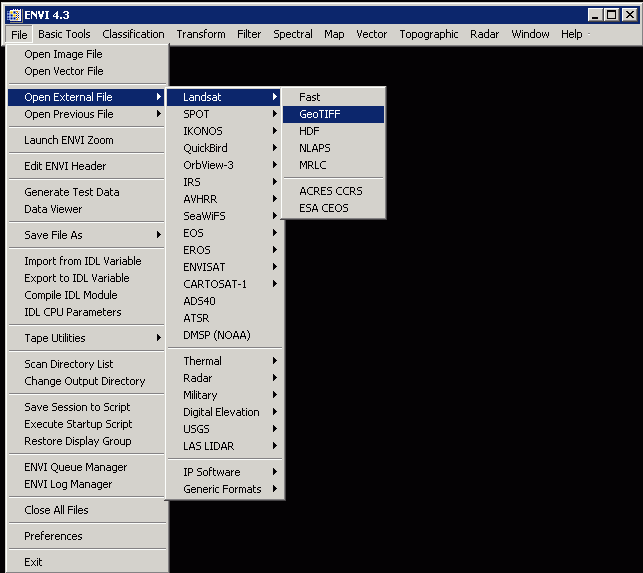
Task: Choose Compile IDL Module
Action: [87, 295]
